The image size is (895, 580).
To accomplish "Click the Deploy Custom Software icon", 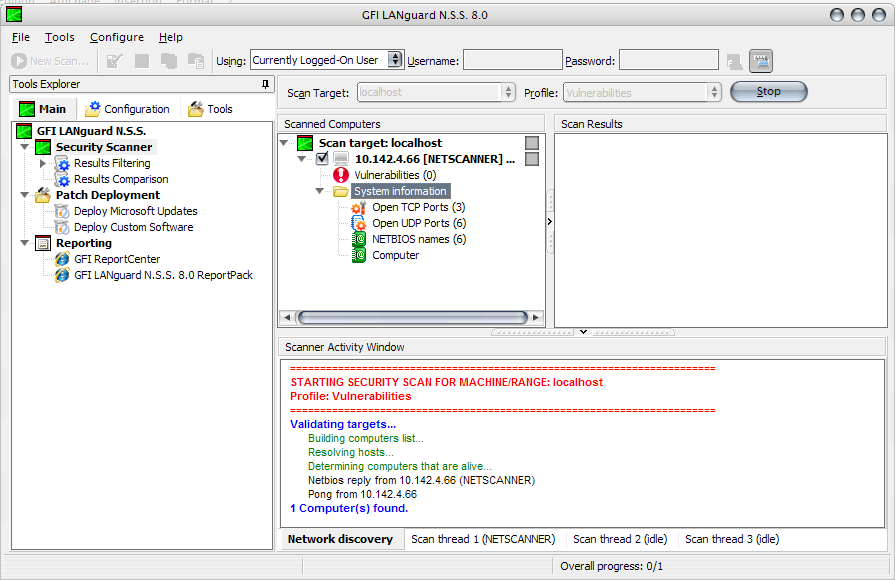I will click(62, 227).
